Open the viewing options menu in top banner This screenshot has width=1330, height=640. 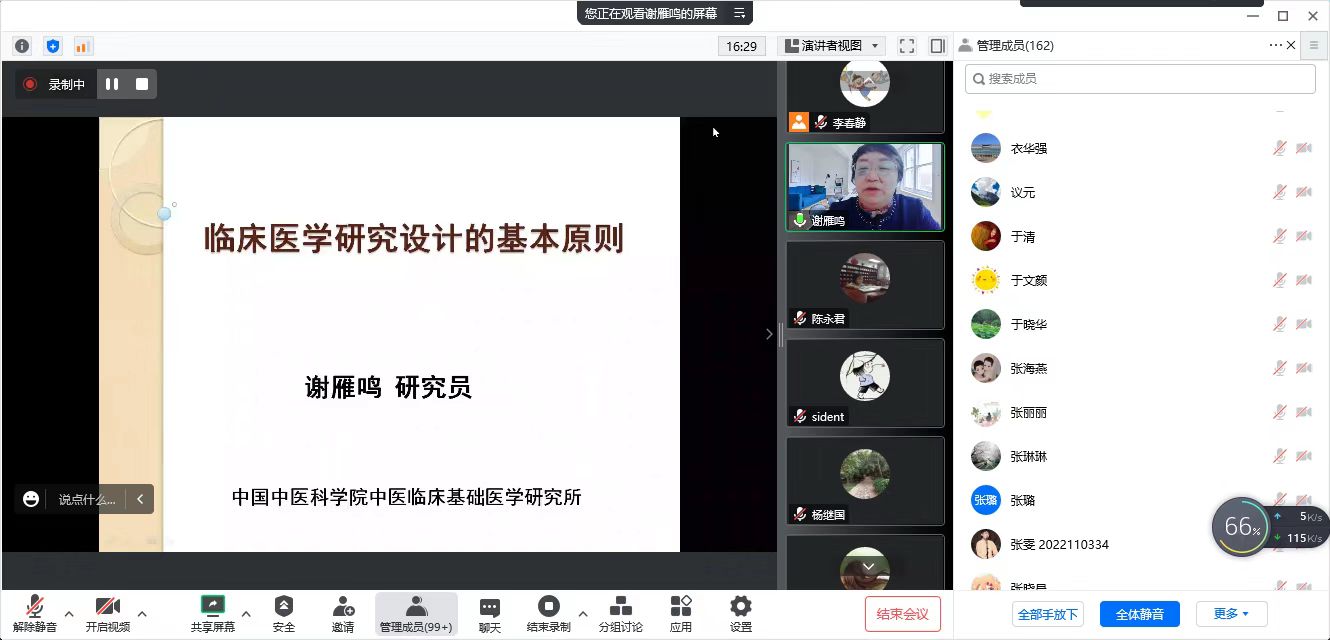pos(739,13)
